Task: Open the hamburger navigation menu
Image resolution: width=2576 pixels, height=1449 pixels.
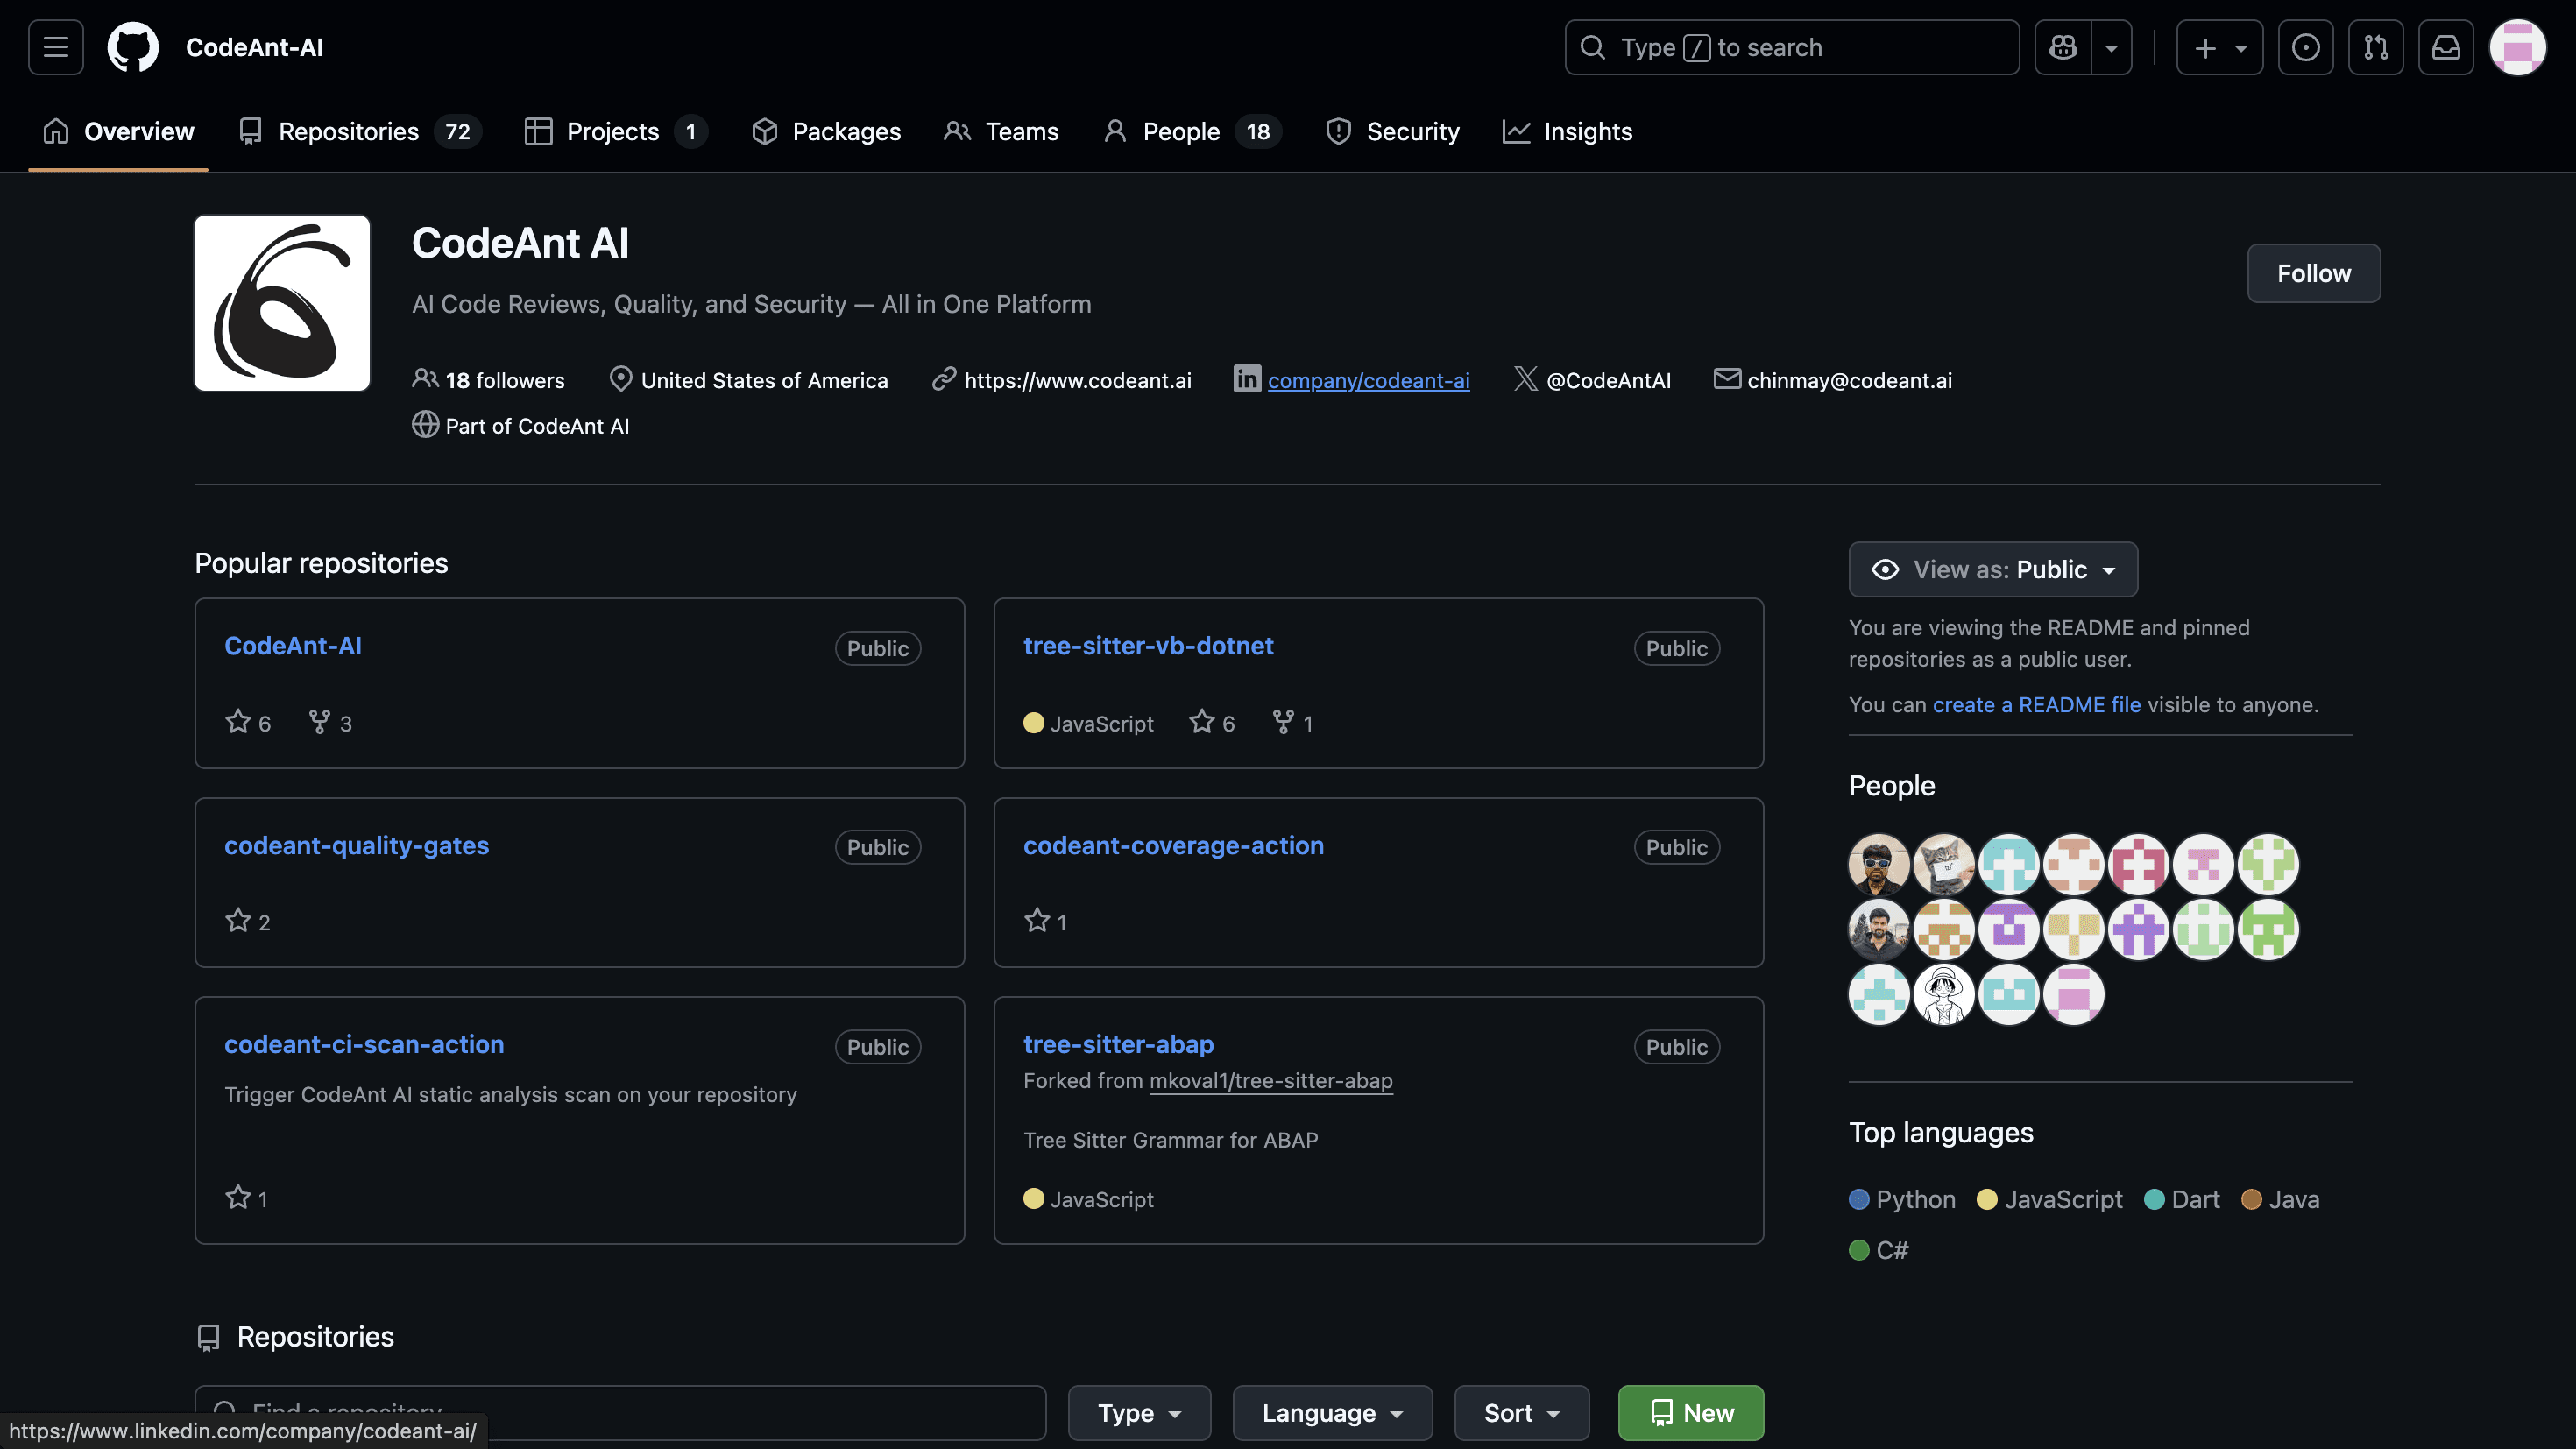Action: click(x=56, y=47)
